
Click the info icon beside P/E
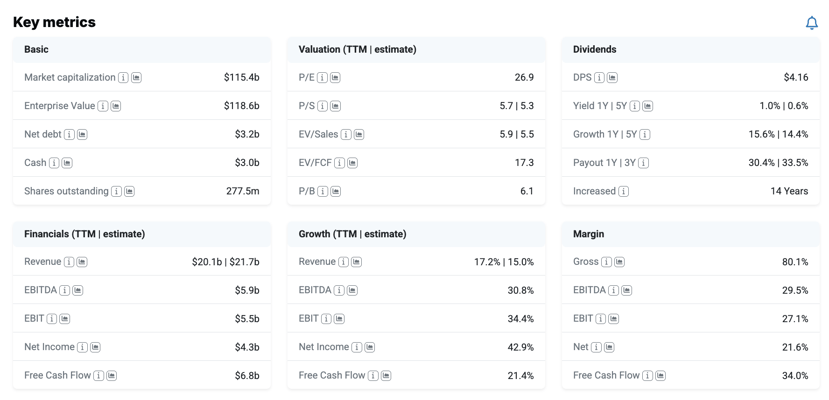click(x=322, y=78)
